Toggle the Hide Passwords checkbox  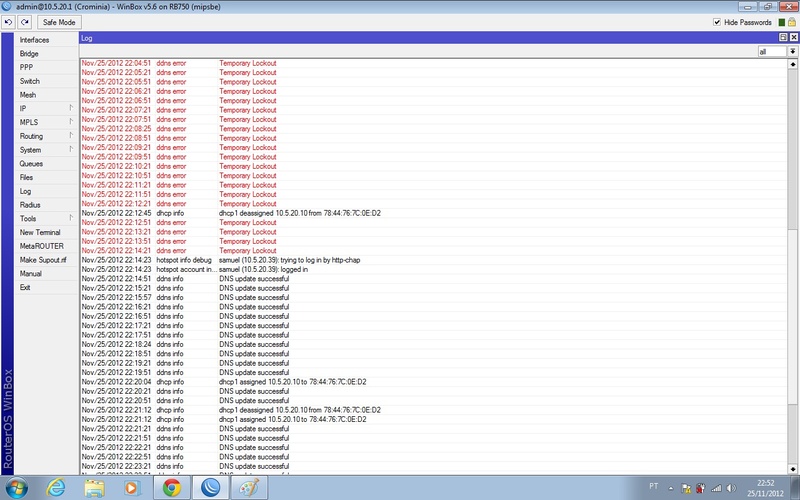click(x=717, y=22)
